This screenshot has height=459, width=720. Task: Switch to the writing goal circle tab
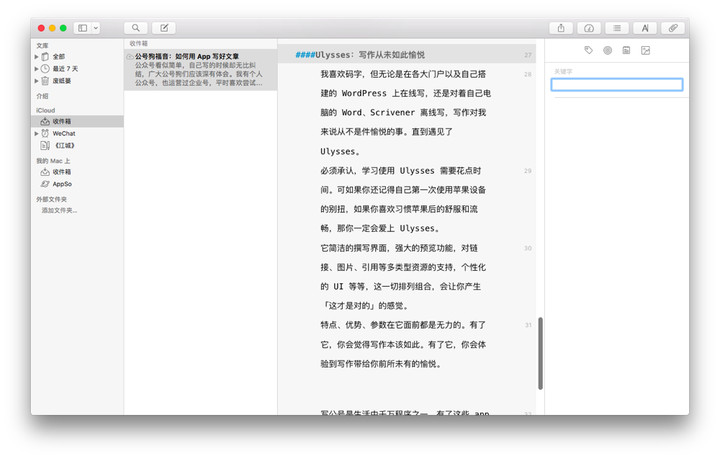pos(608,50)
